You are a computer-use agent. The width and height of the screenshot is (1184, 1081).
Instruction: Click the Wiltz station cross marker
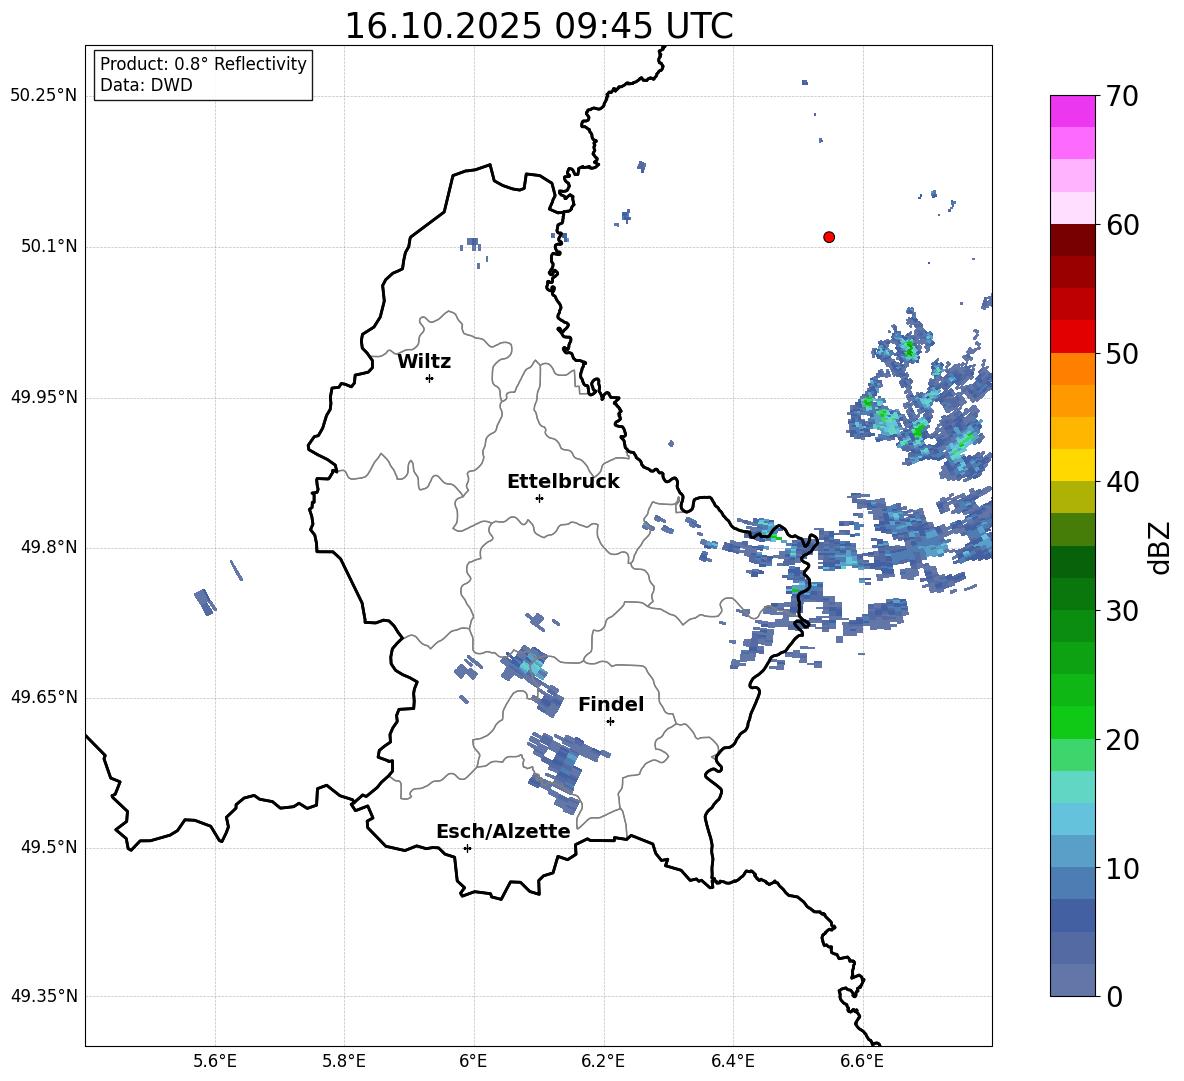430,378
